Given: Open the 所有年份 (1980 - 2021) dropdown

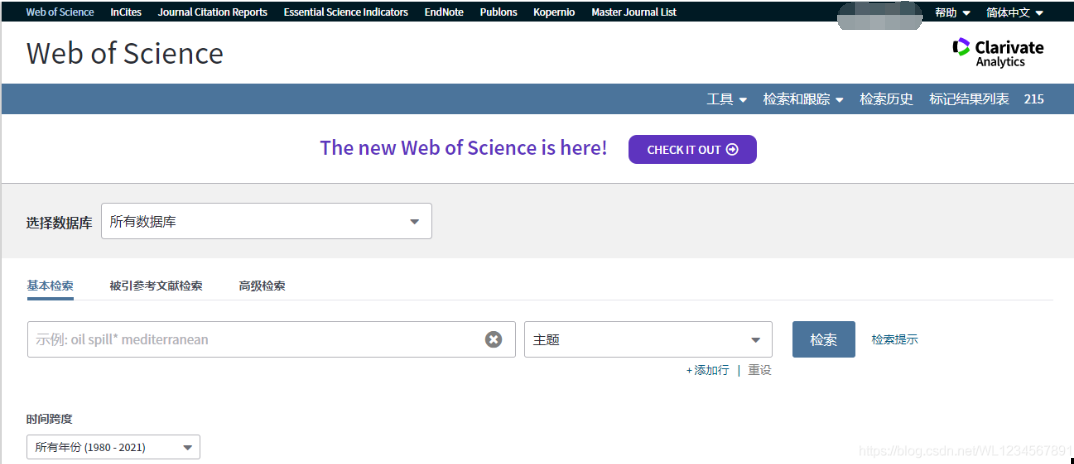Looking at the screenshot, I should [x=114, y=447].
